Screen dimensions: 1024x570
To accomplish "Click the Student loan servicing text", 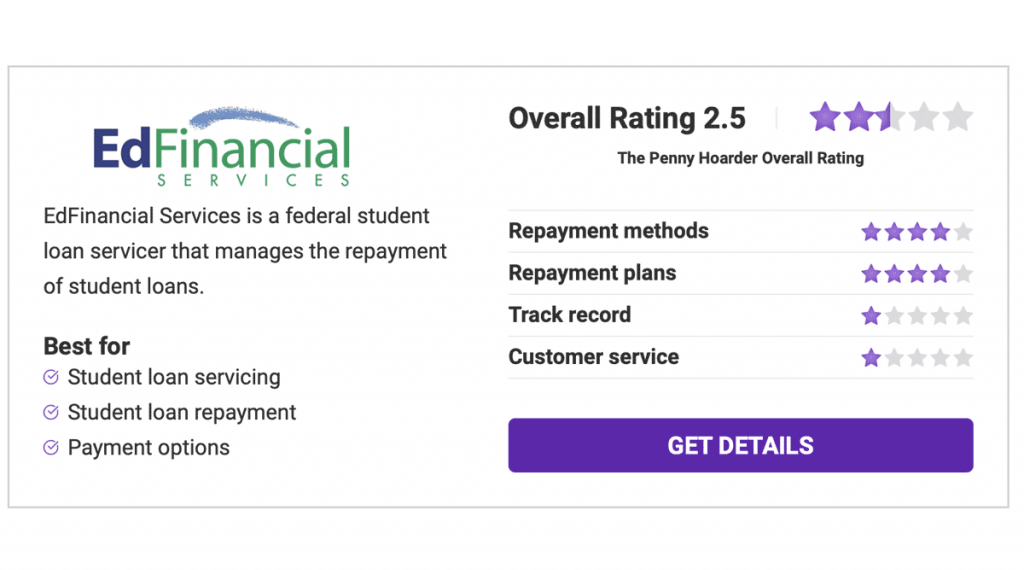I will 174,377.
